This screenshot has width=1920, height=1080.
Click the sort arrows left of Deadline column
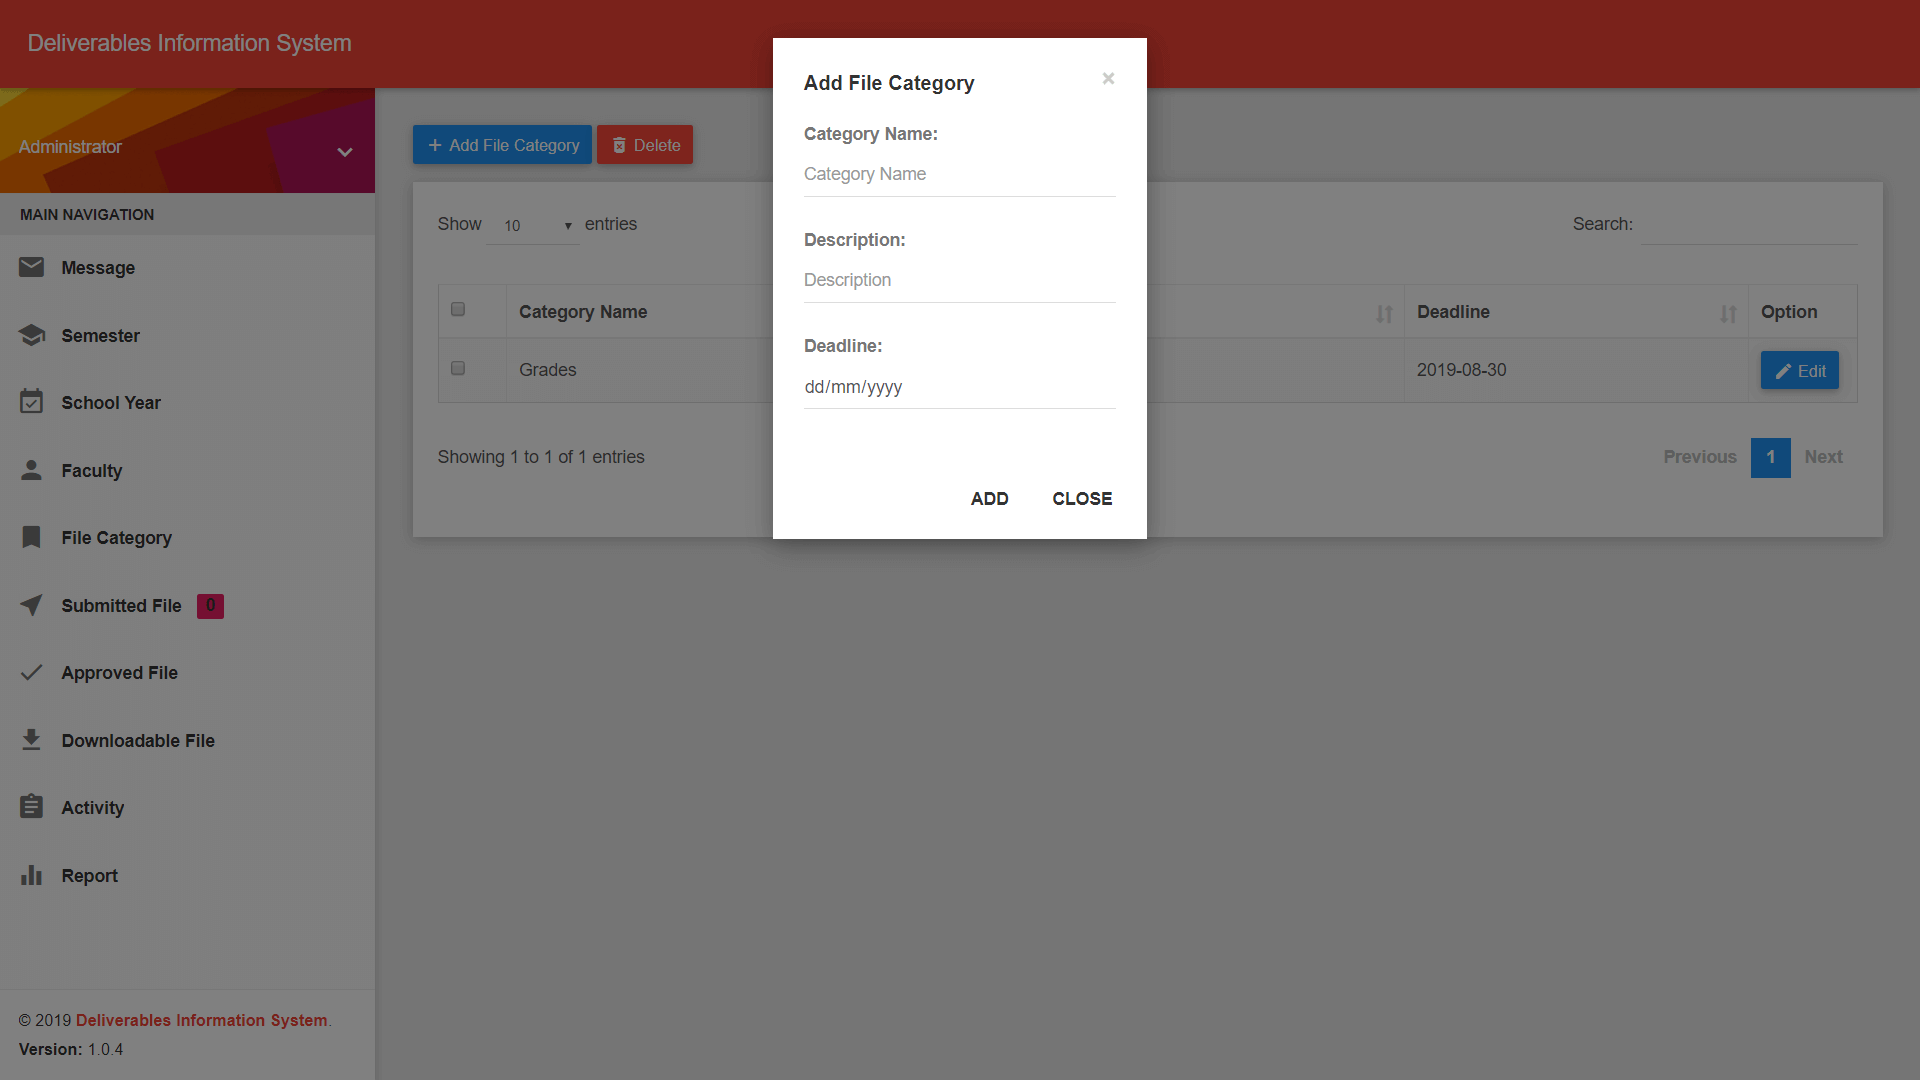[x=1384, y=314]
